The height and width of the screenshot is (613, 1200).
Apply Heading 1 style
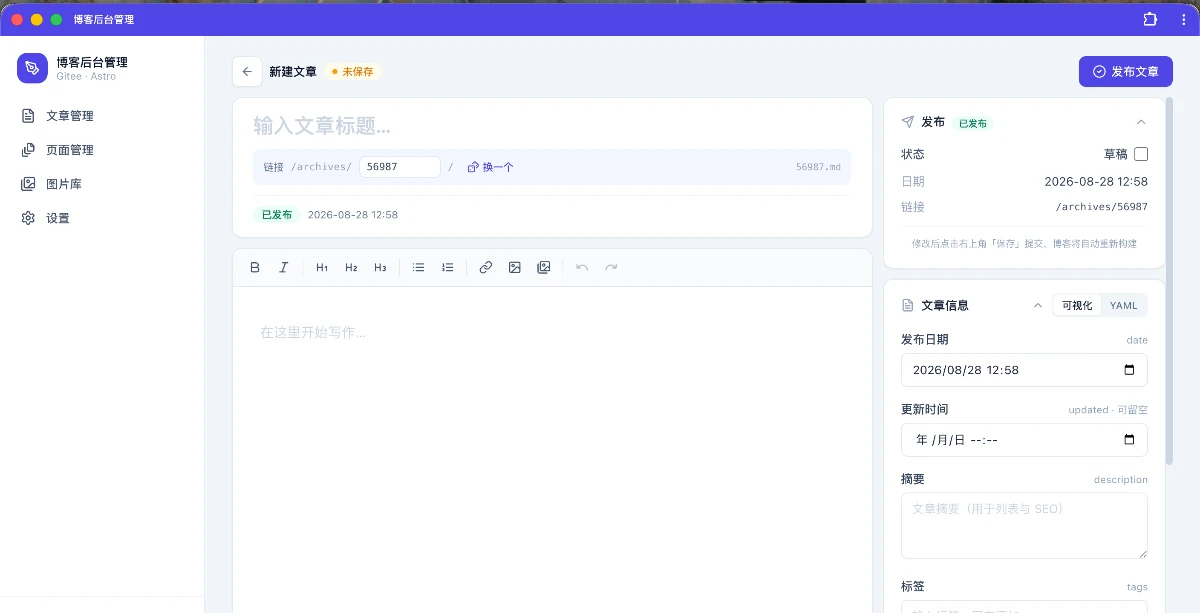[x=322, y=268]
